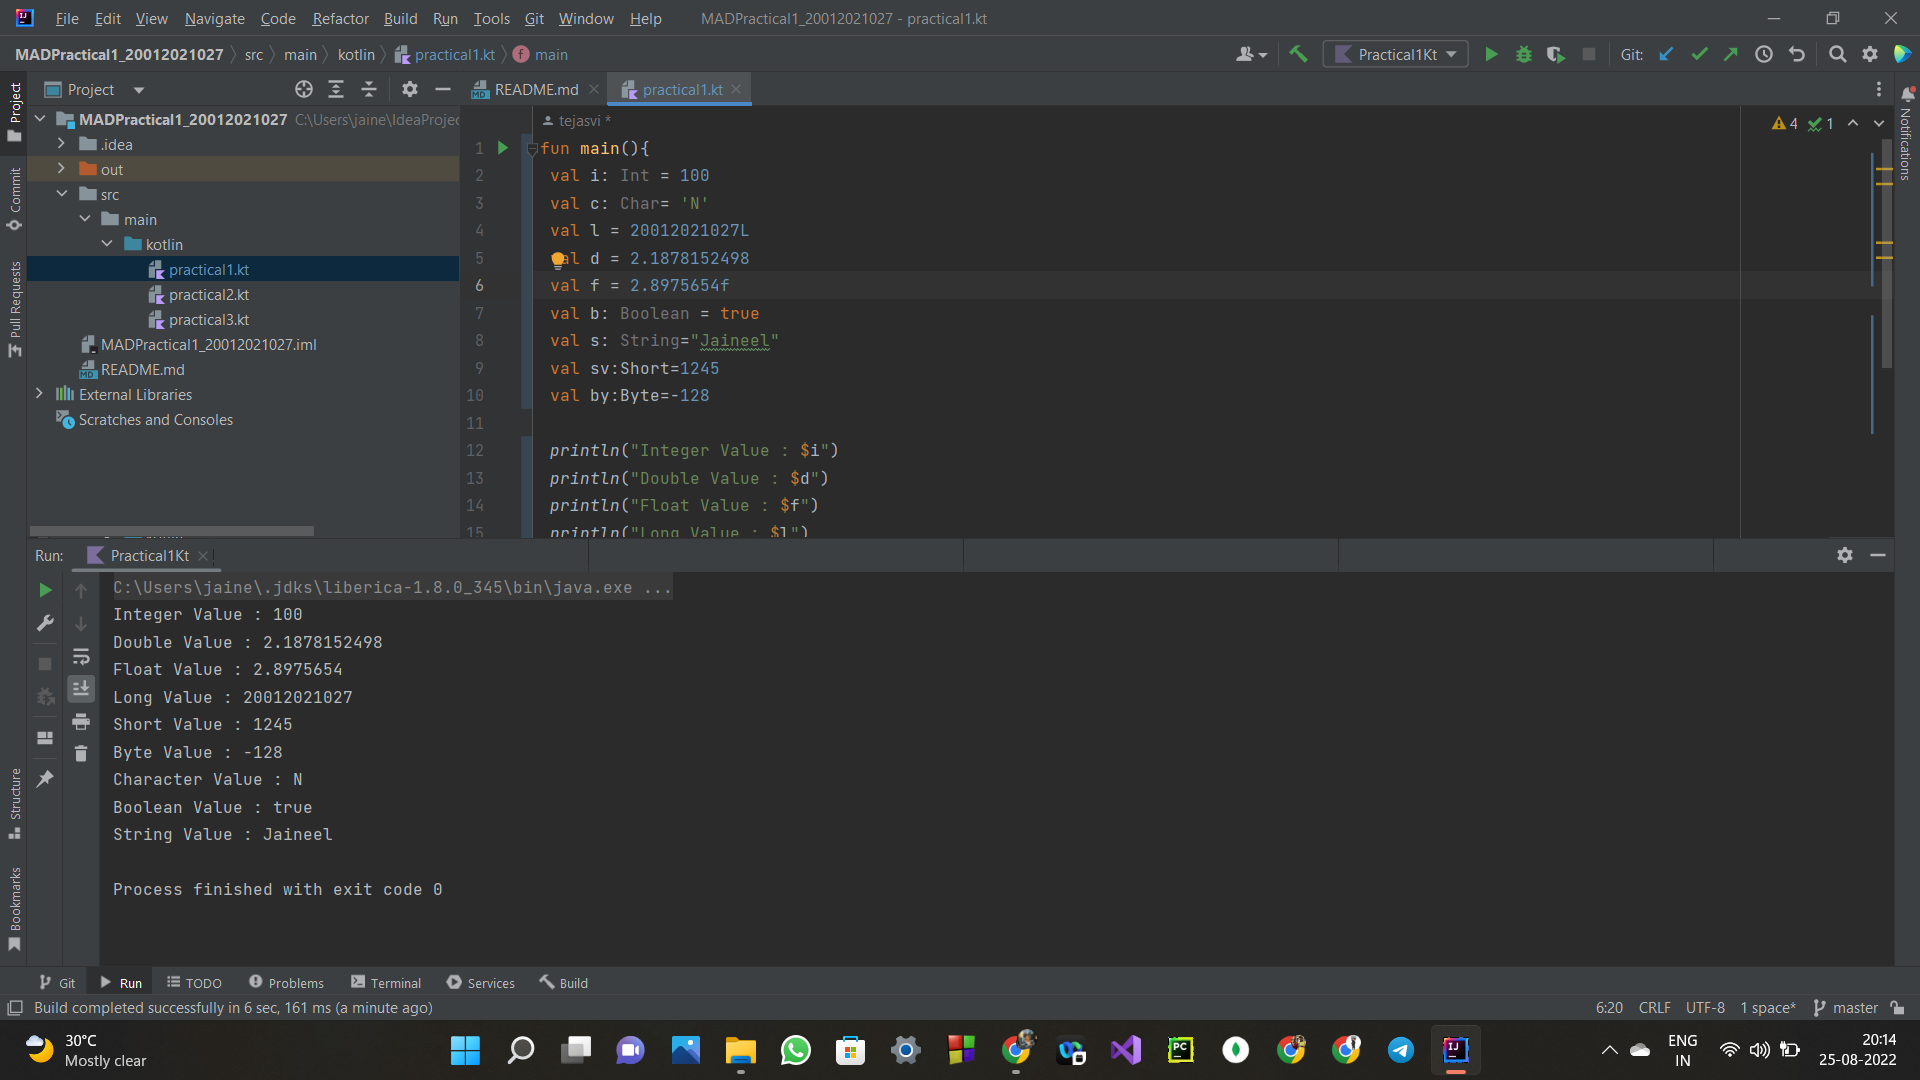Open Git history clock icon
1920x1080 pixels.
click(1764, 54)
